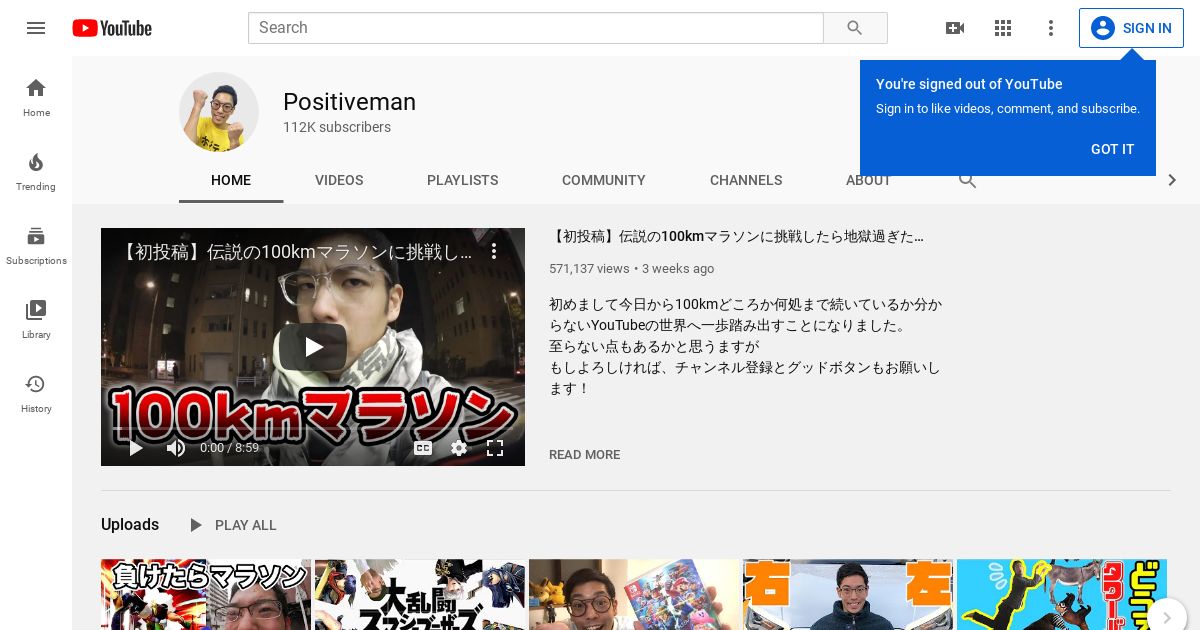The image size is (1200, 630).
Task: Open the Uploads section heading
Action: 130,525
